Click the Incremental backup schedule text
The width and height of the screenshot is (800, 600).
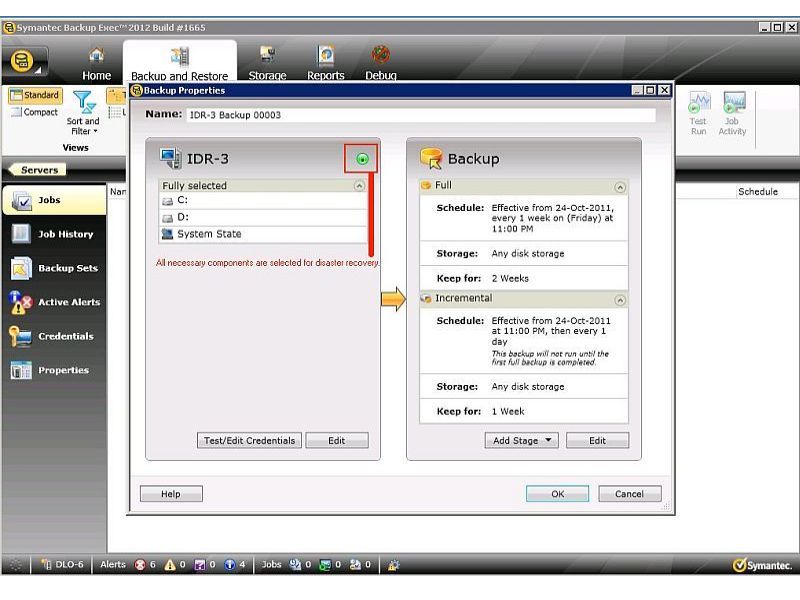[x=551, y=331]
